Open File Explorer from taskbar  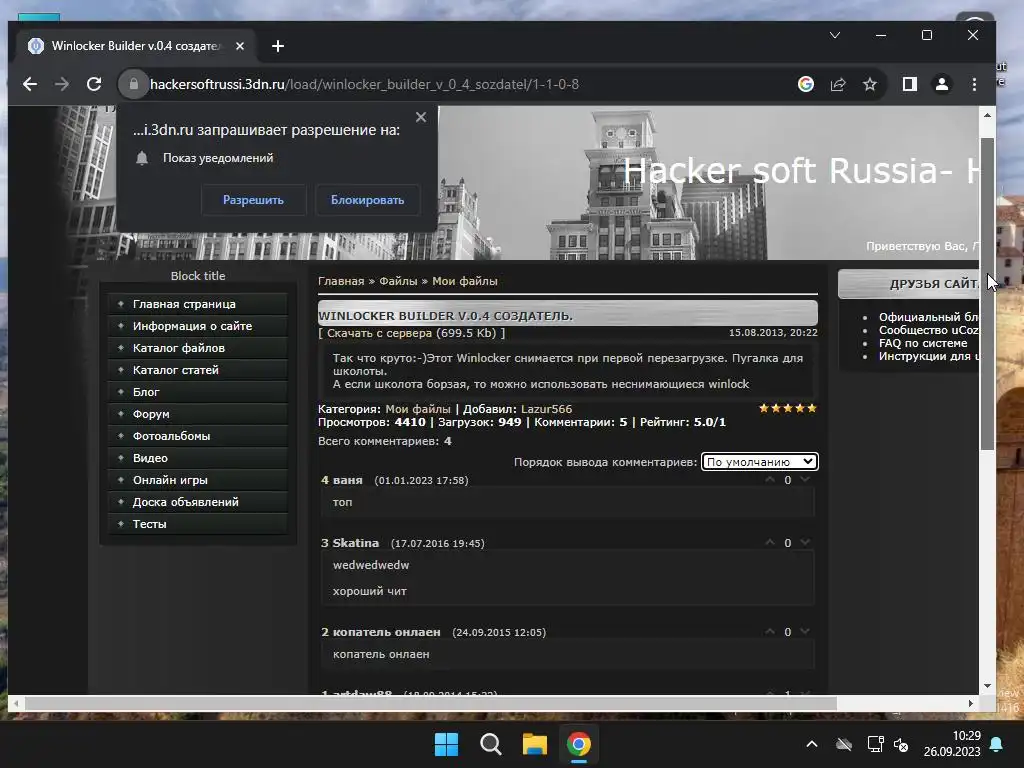coord(535,744)
